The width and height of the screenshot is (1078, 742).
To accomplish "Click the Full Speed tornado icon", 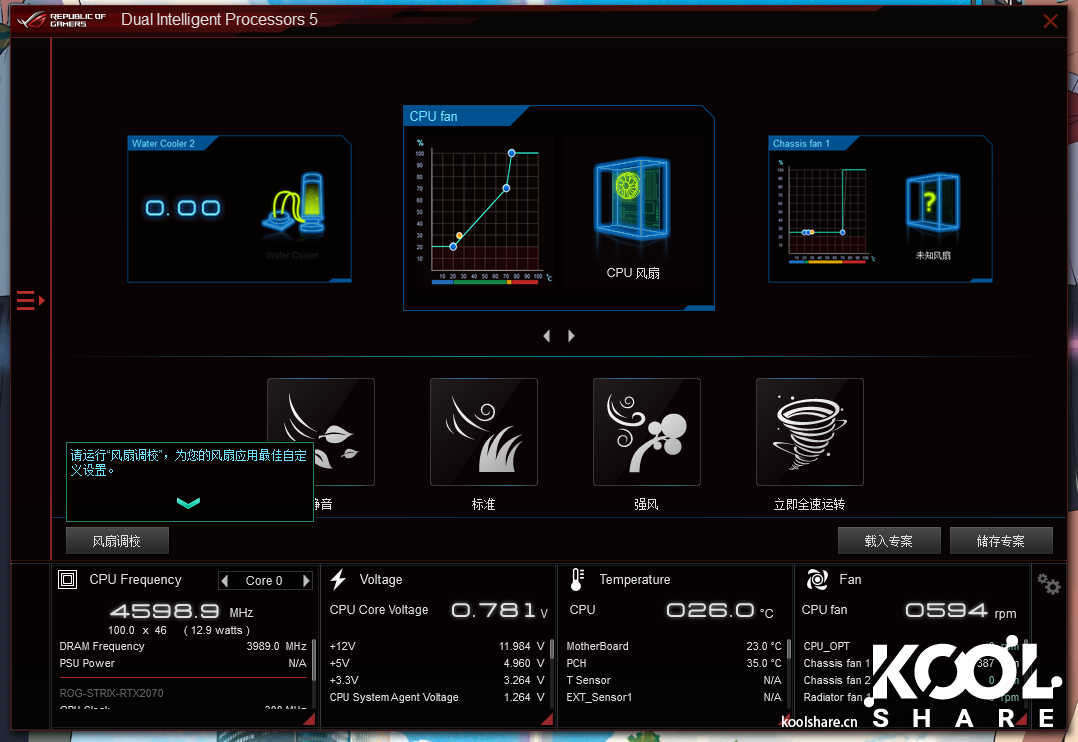I will (809, 432).
